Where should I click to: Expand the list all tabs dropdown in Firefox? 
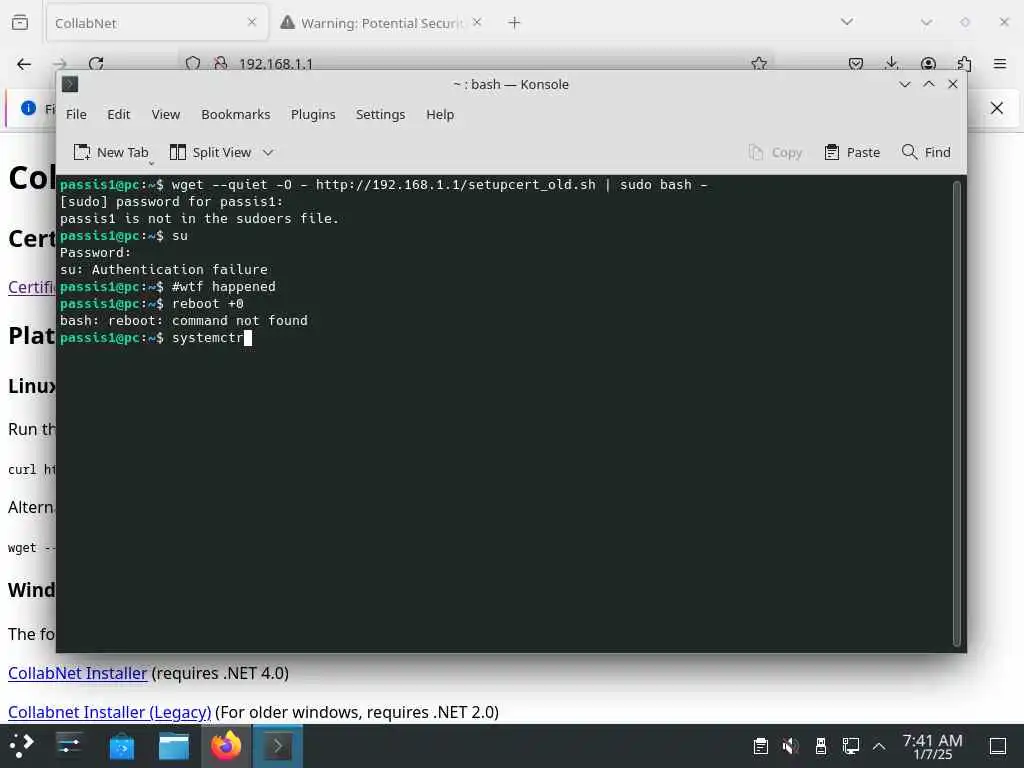click(x=847, y=22)
